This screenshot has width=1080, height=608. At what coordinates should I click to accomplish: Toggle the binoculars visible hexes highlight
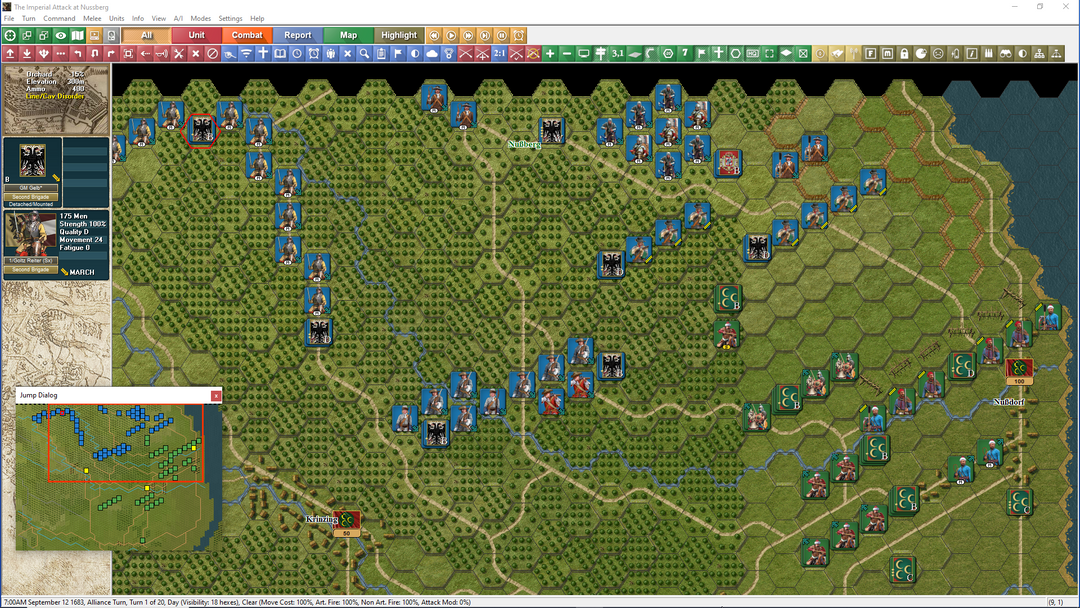tap(1006, 53)
